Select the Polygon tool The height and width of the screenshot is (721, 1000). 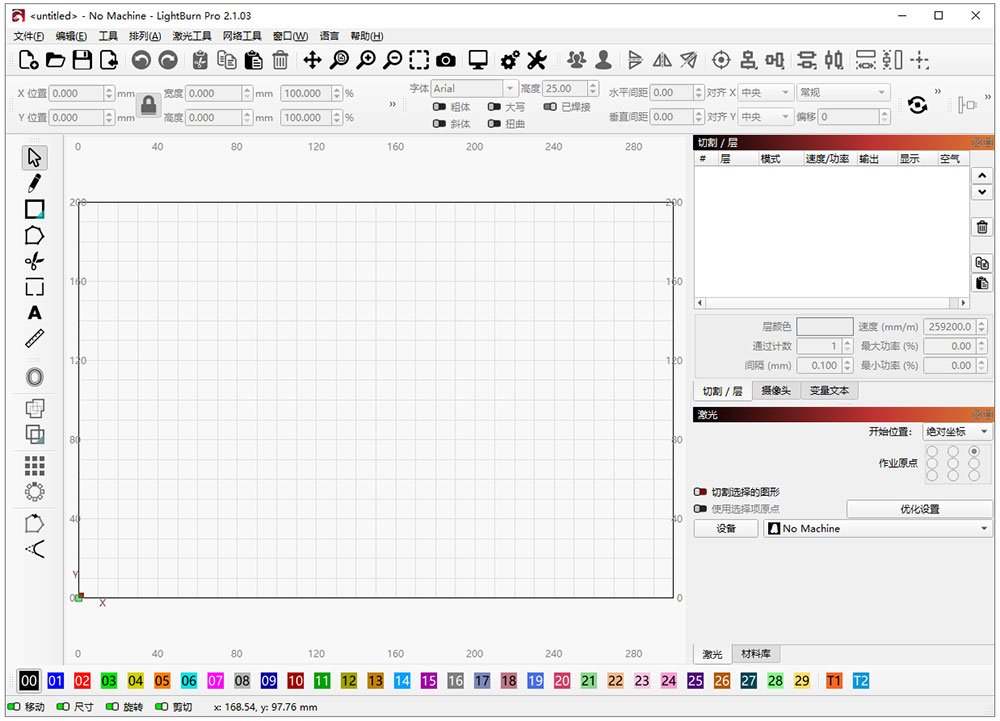(34, 235)
